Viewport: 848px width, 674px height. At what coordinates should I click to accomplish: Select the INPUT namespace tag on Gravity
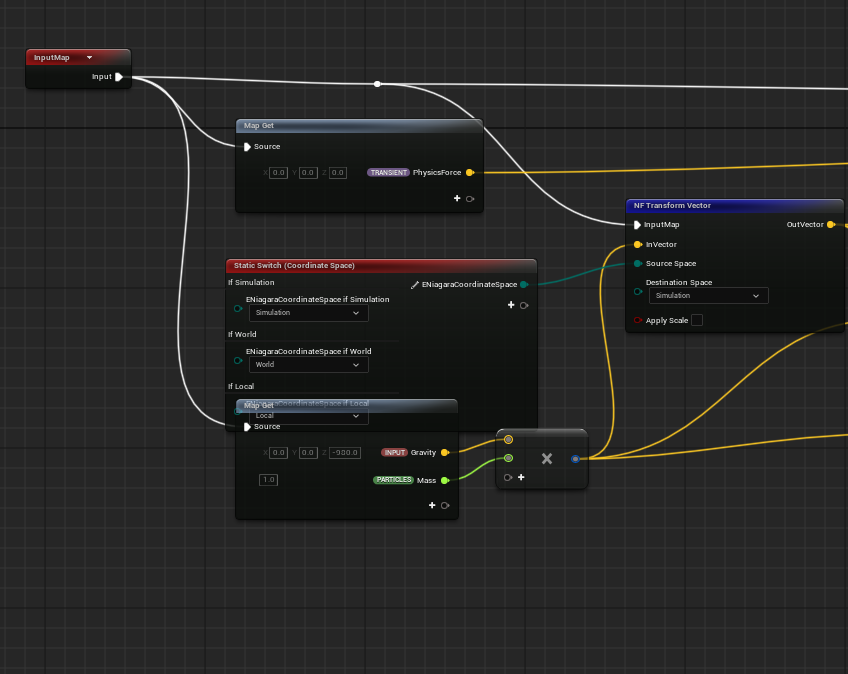click(x=394, y=452)
